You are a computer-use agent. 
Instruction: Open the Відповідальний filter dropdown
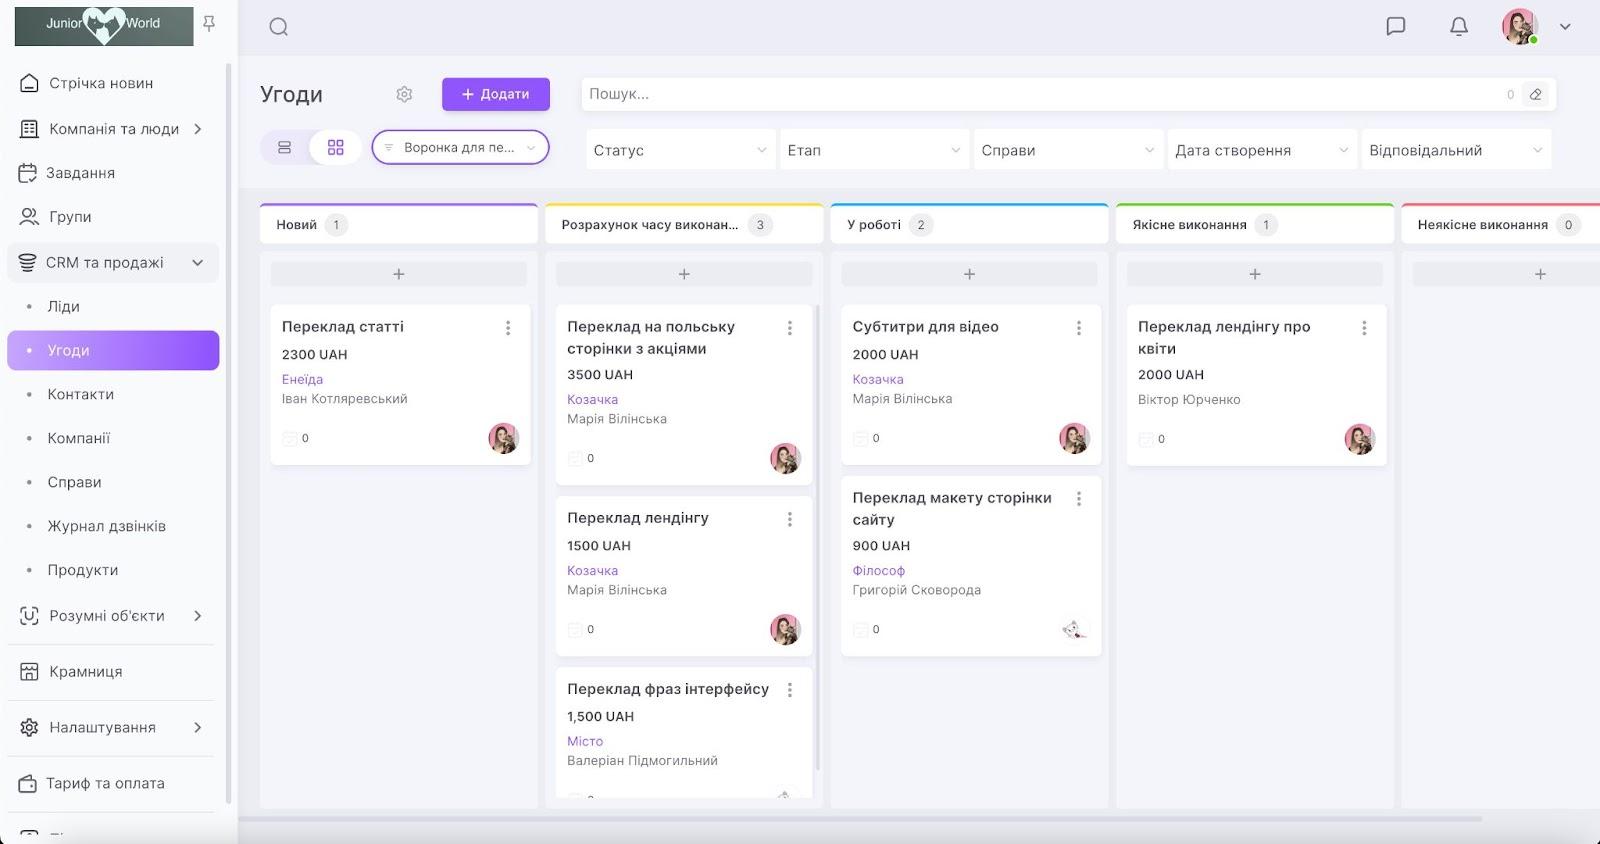1455,150
